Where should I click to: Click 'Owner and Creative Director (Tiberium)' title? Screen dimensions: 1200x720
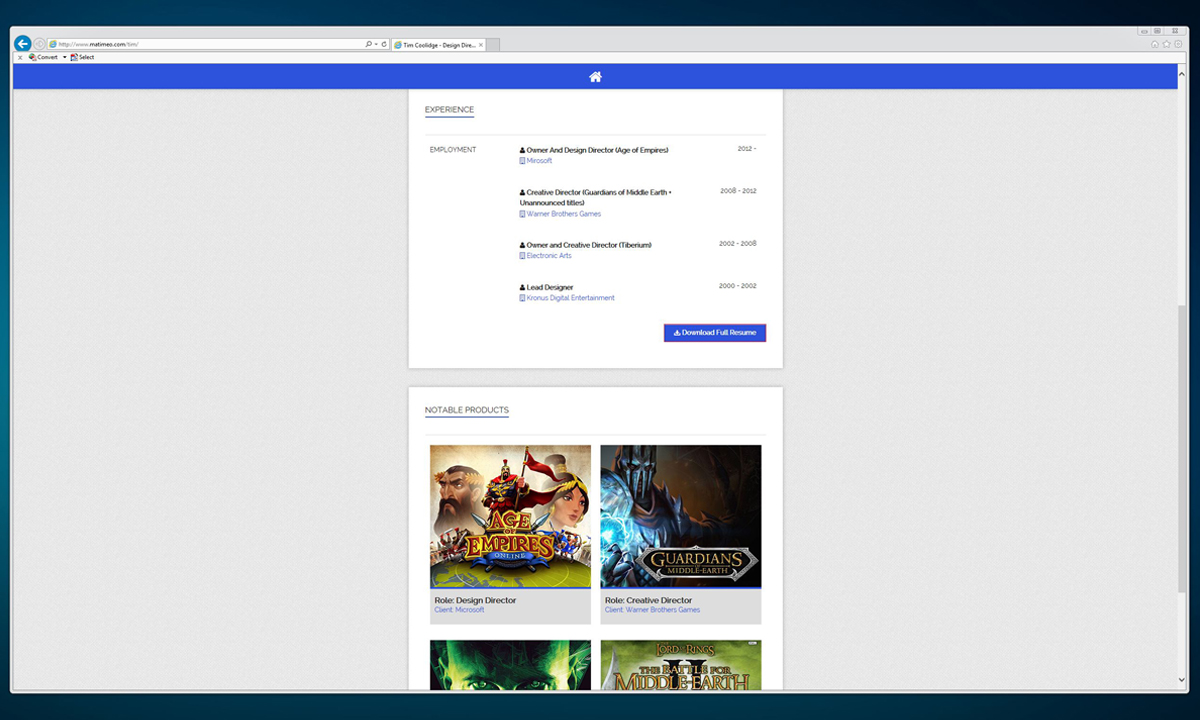coord(589,245)
